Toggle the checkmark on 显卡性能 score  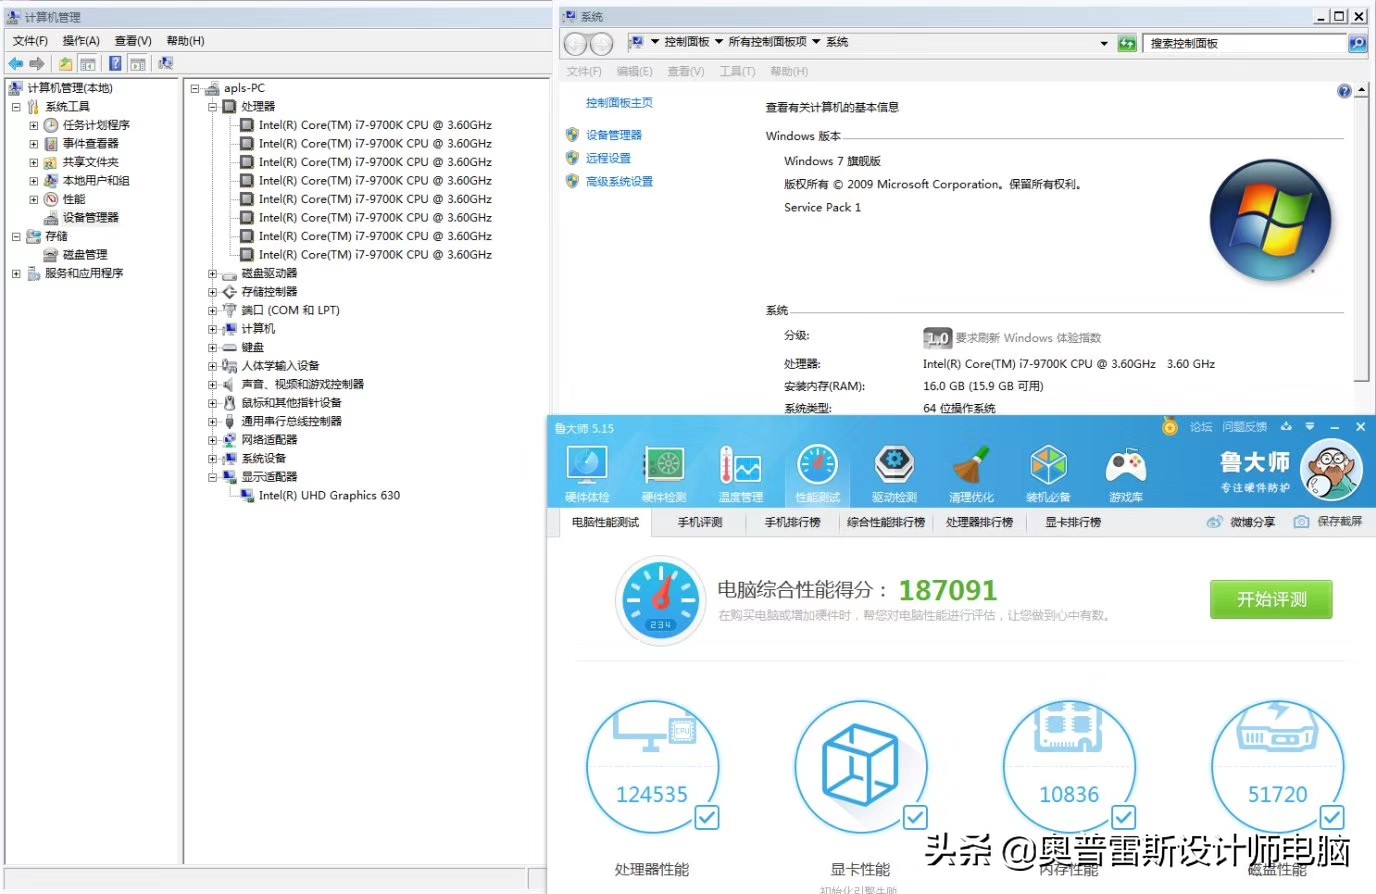[915, 817]
